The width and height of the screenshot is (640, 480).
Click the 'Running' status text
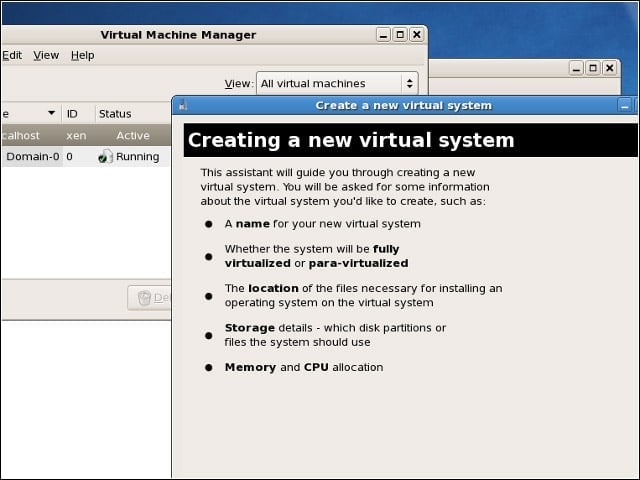coord(138,157)
